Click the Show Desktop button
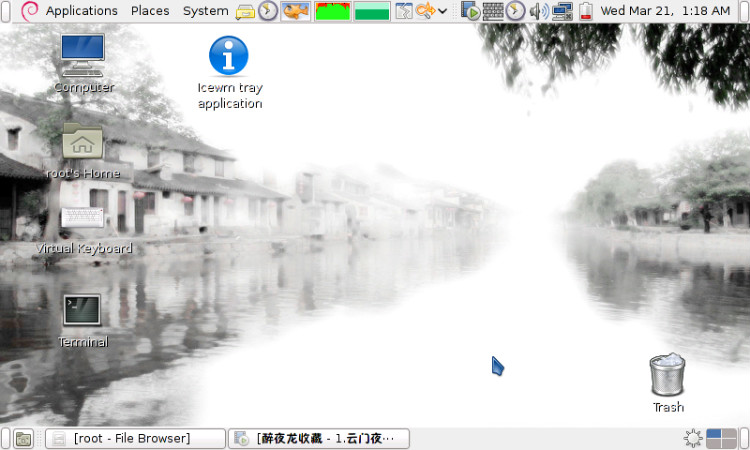Viewport: 750px width, 450px height. 23,439
